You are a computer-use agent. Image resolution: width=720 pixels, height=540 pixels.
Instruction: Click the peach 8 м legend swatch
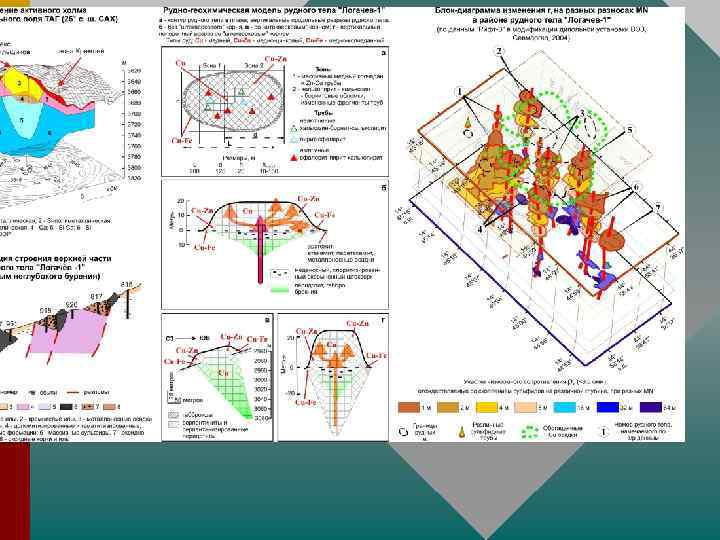525,407
